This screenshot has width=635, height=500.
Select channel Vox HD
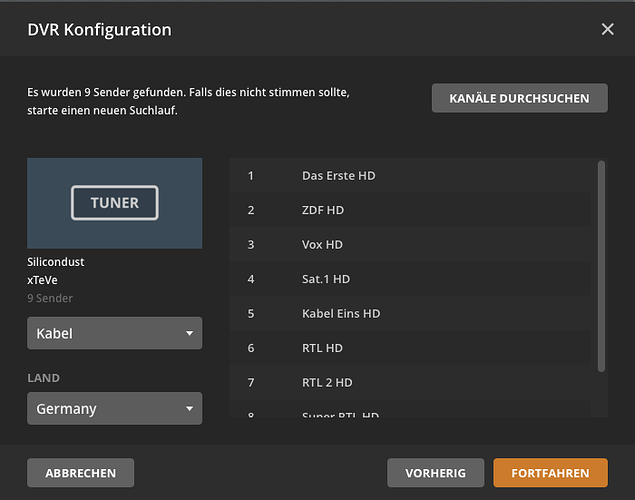323,245
